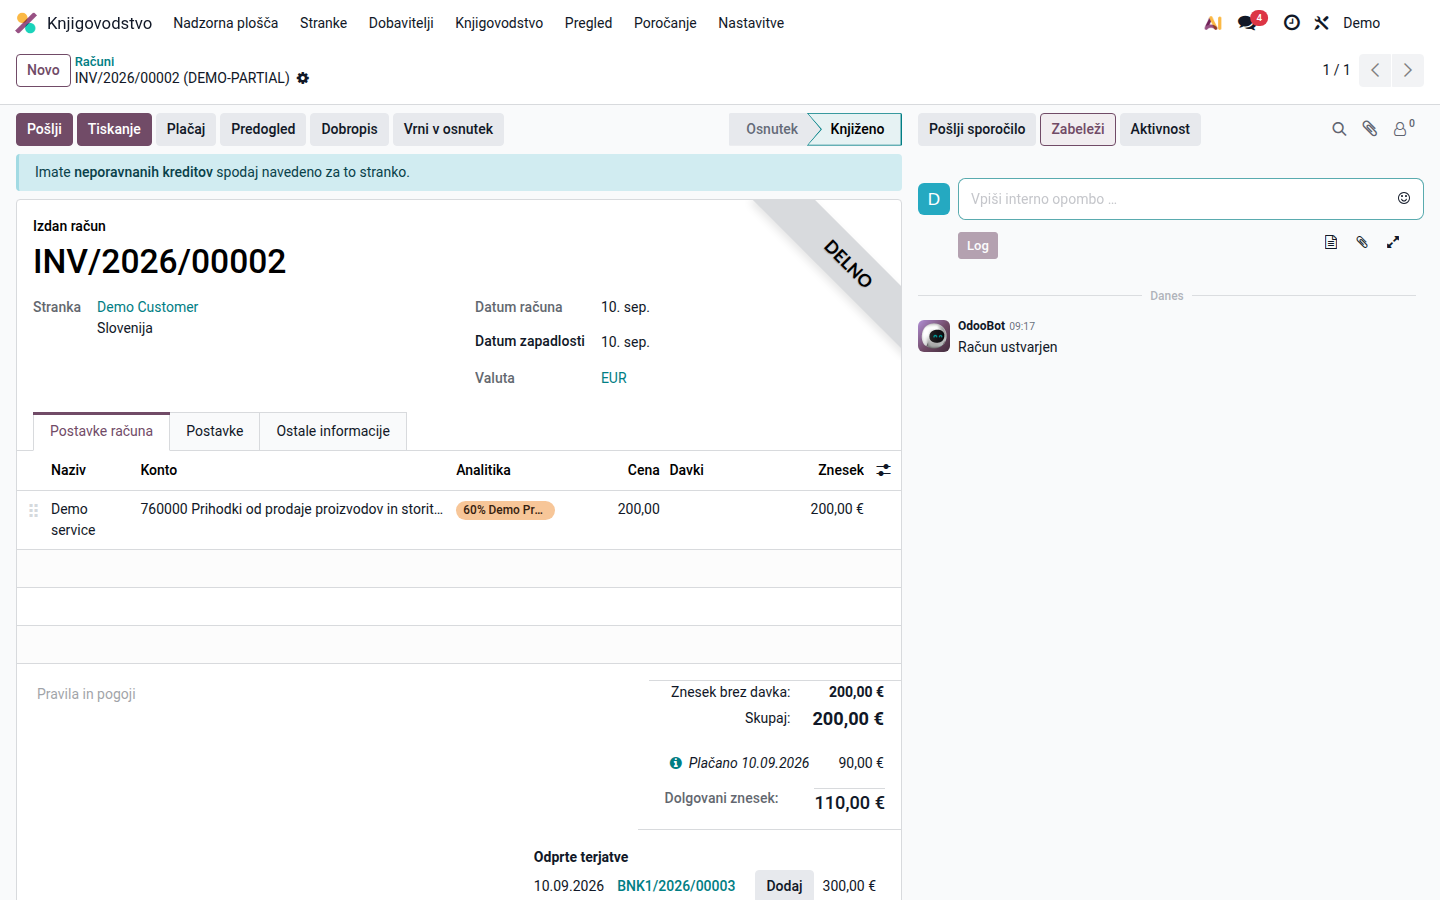Follow the Računi breadcrumb link
Image resolution: width=1440 pixels, height=900 pixels.
click(x=94, y=61)
